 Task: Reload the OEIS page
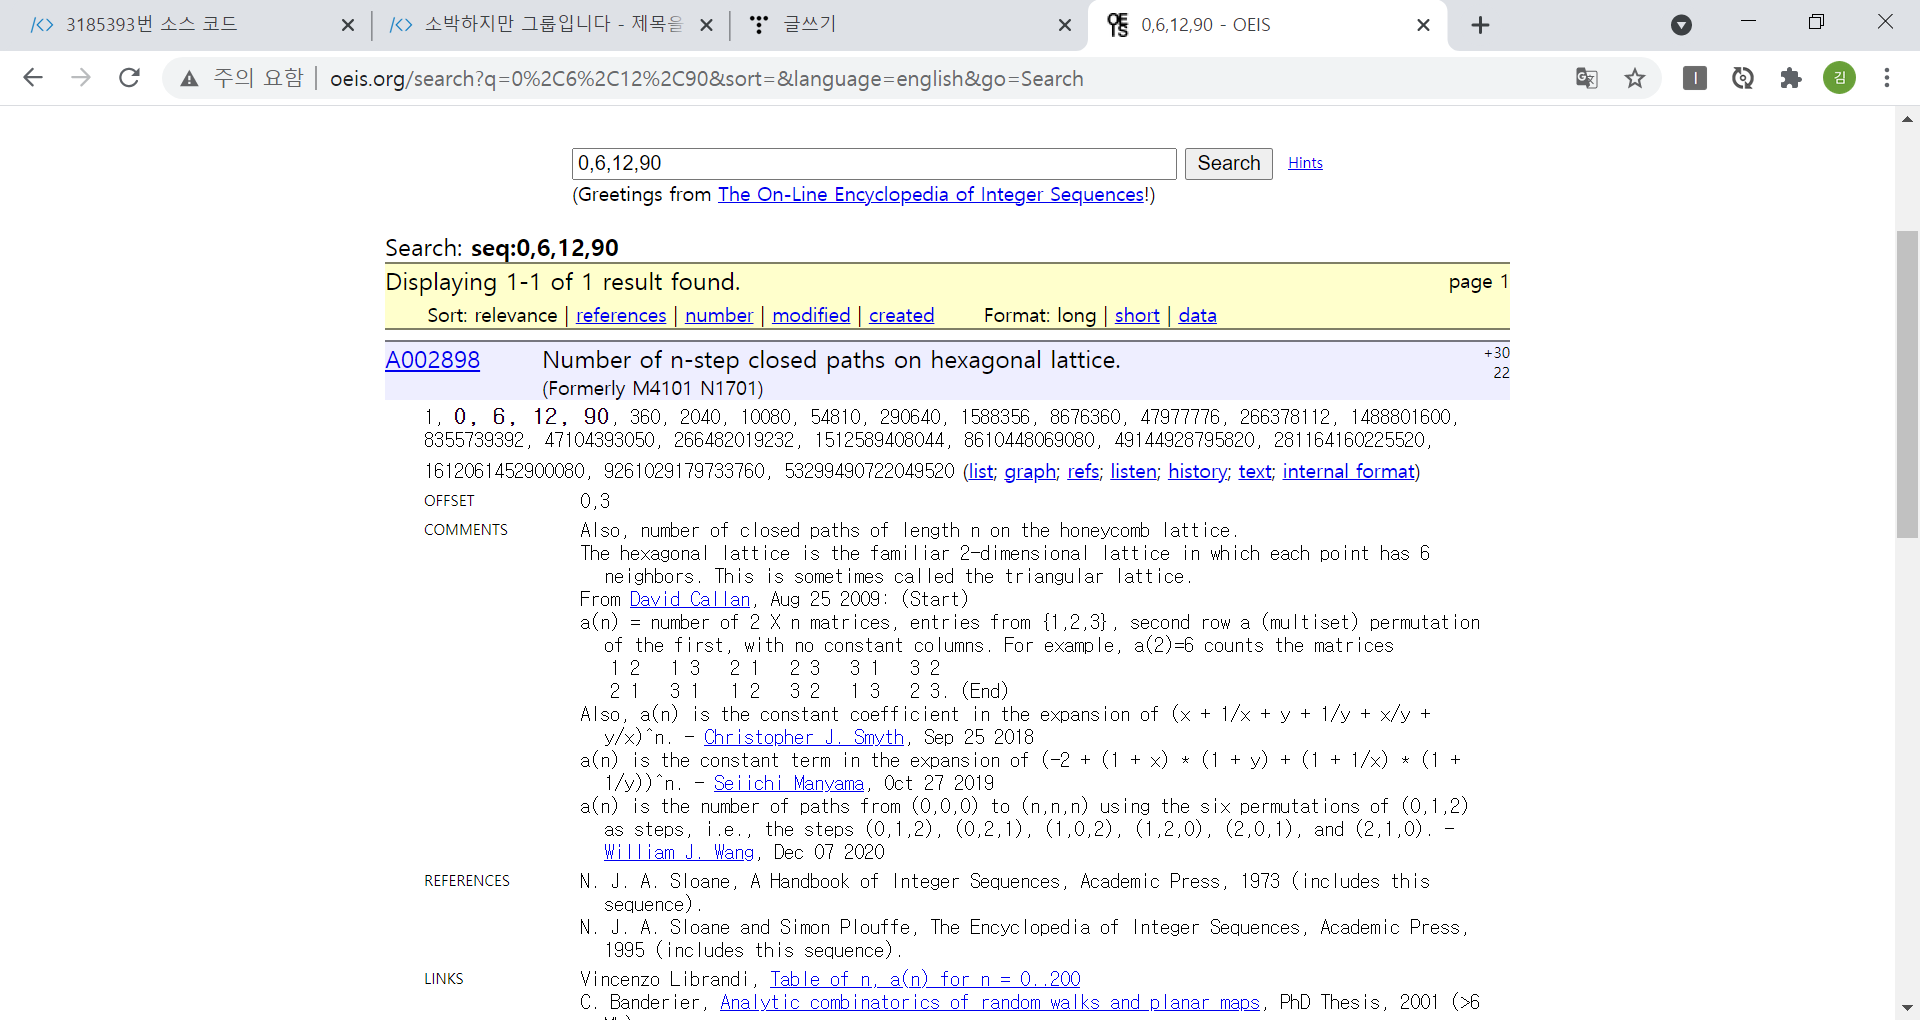[129, 78]
